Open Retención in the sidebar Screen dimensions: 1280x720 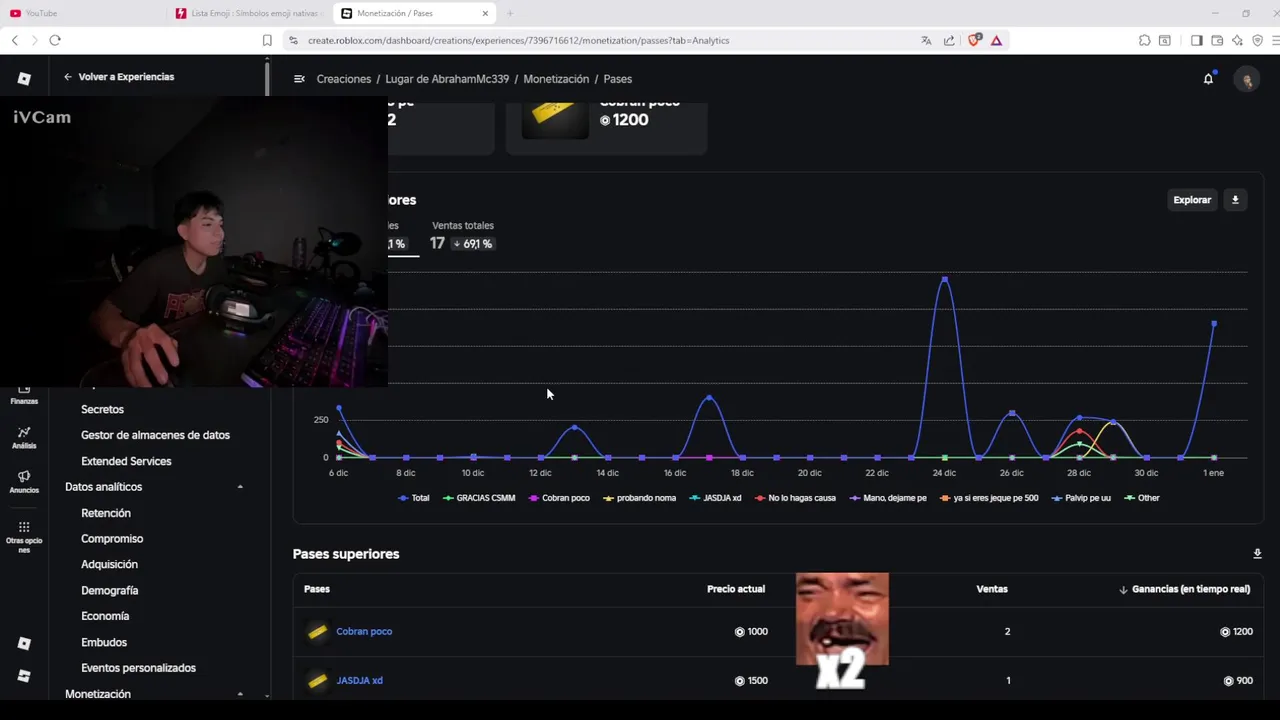(106, 513)
